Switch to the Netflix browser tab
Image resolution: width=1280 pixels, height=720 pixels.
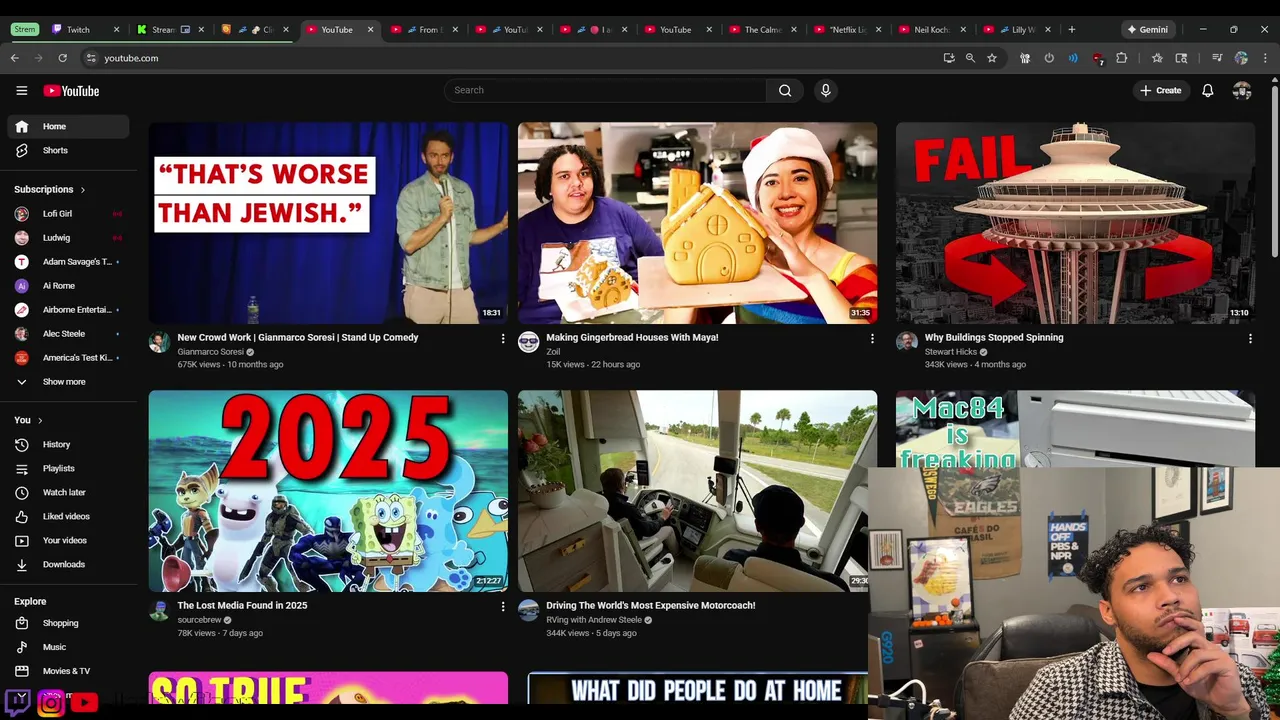(x=847, y=29)
